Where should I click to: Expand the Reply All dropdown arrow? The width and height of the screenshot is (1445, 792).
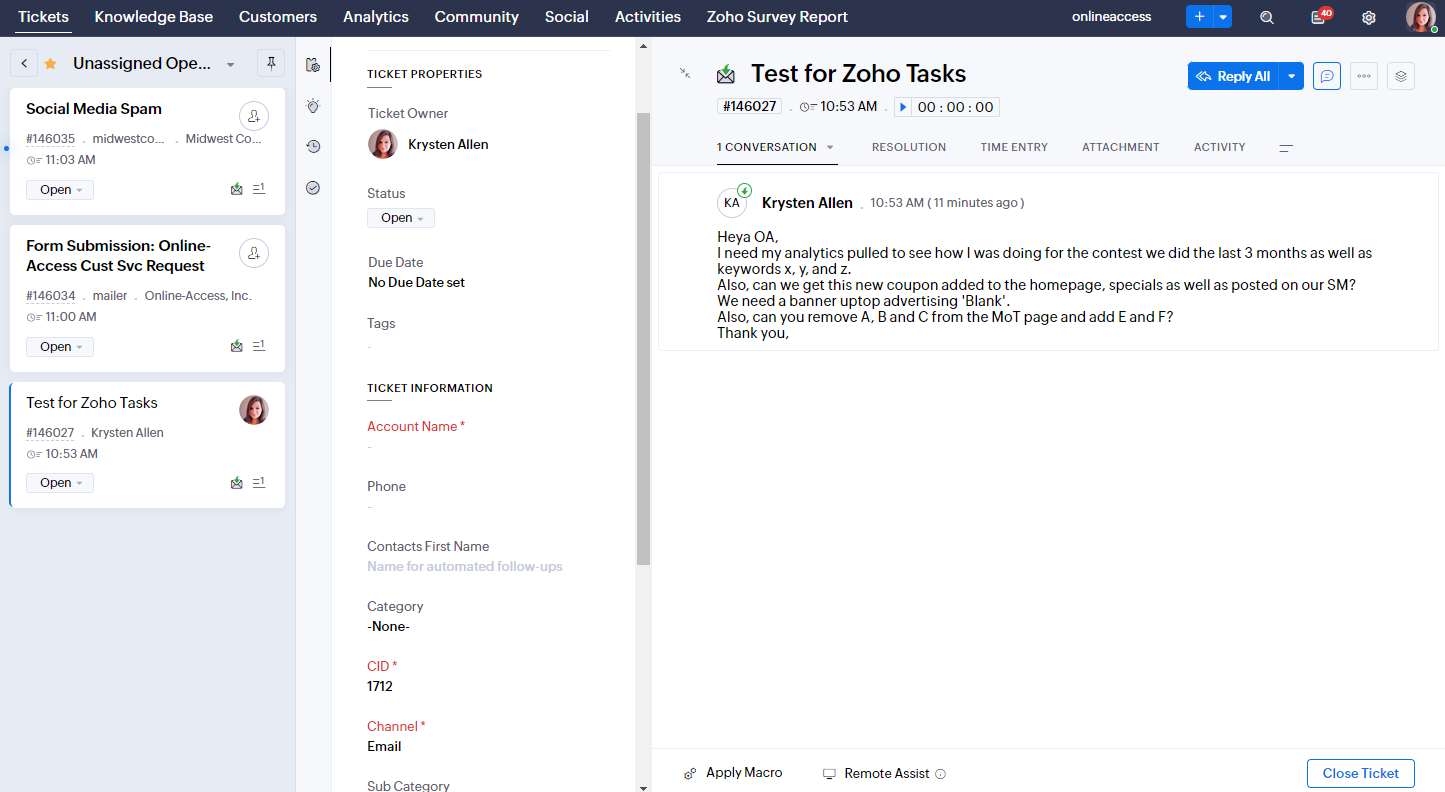pos(1291,76)
